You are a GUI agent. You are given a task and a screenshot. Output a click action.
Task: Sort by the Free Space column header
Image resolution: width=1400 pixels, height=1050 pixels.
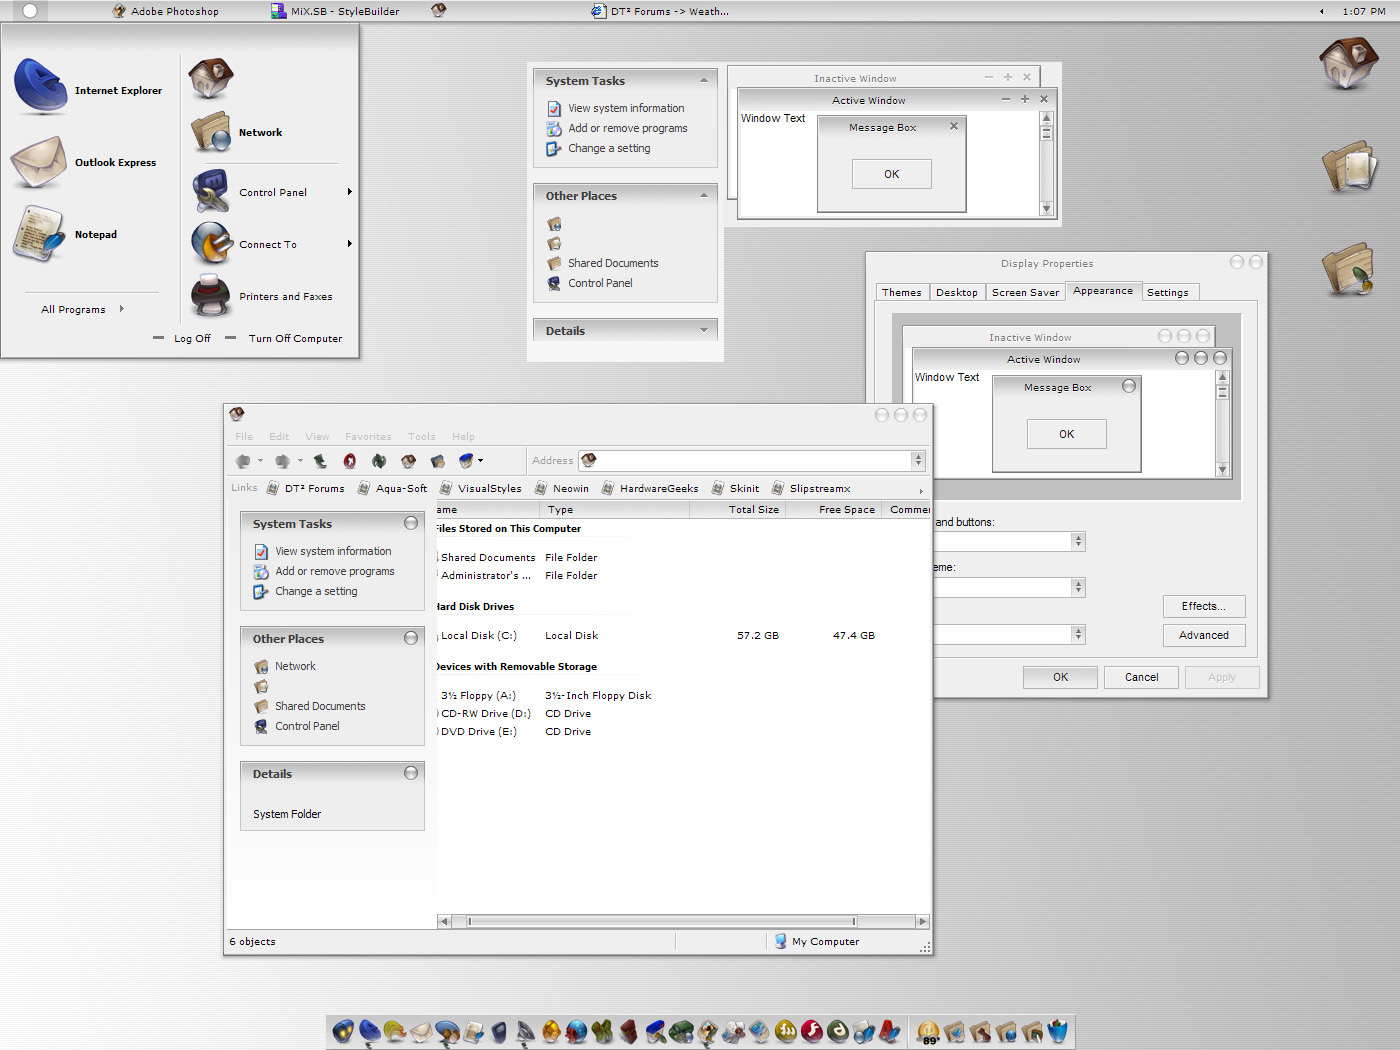click(836, 509)
